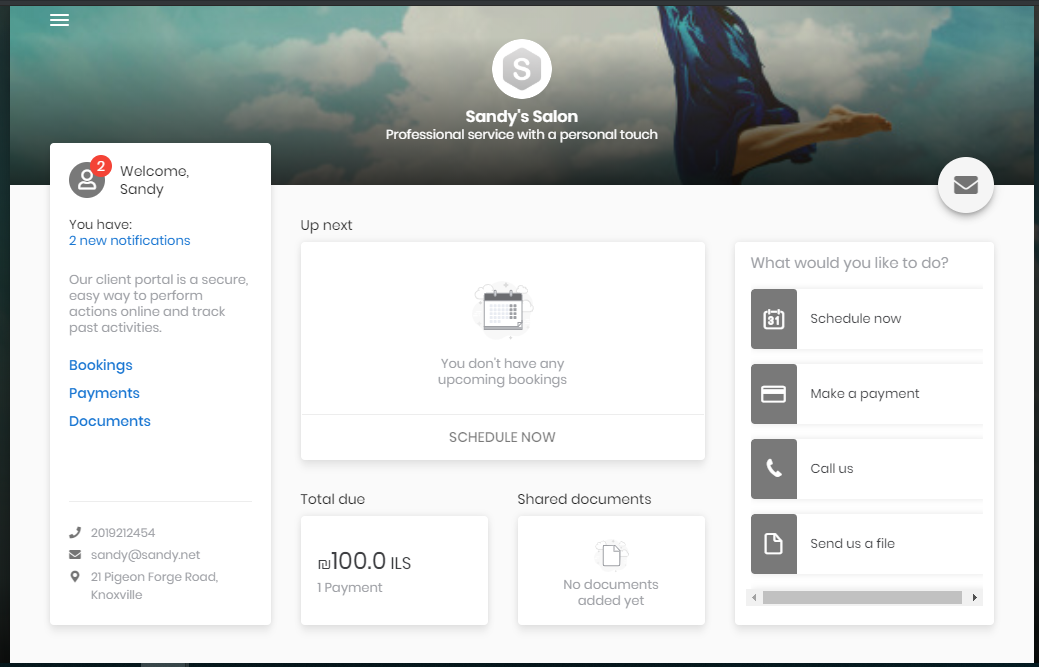Open the hamburger menu
Screen dimensions: 1039x667
coord(59,20)
